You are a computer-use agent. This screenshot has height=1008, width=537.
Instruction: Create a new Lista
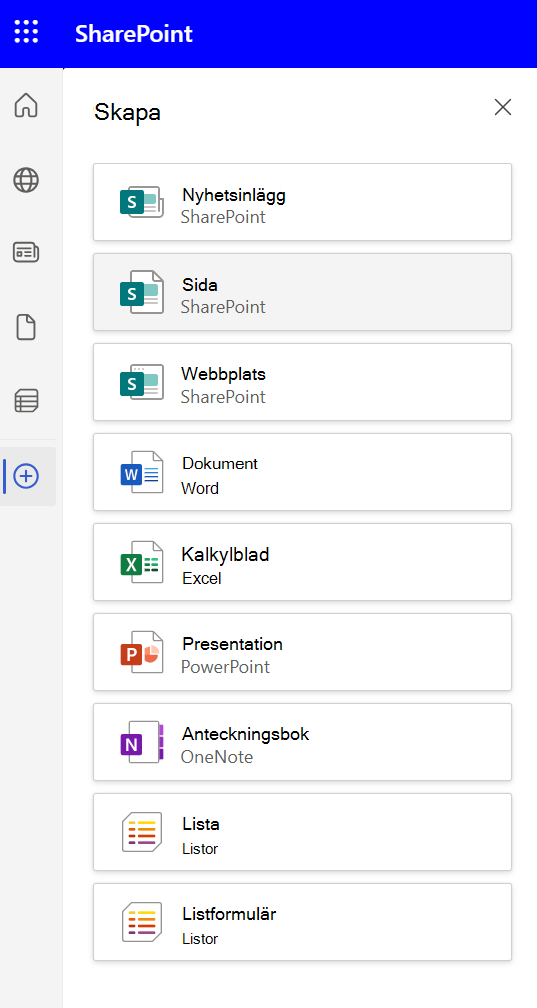(x=302, y=832)
